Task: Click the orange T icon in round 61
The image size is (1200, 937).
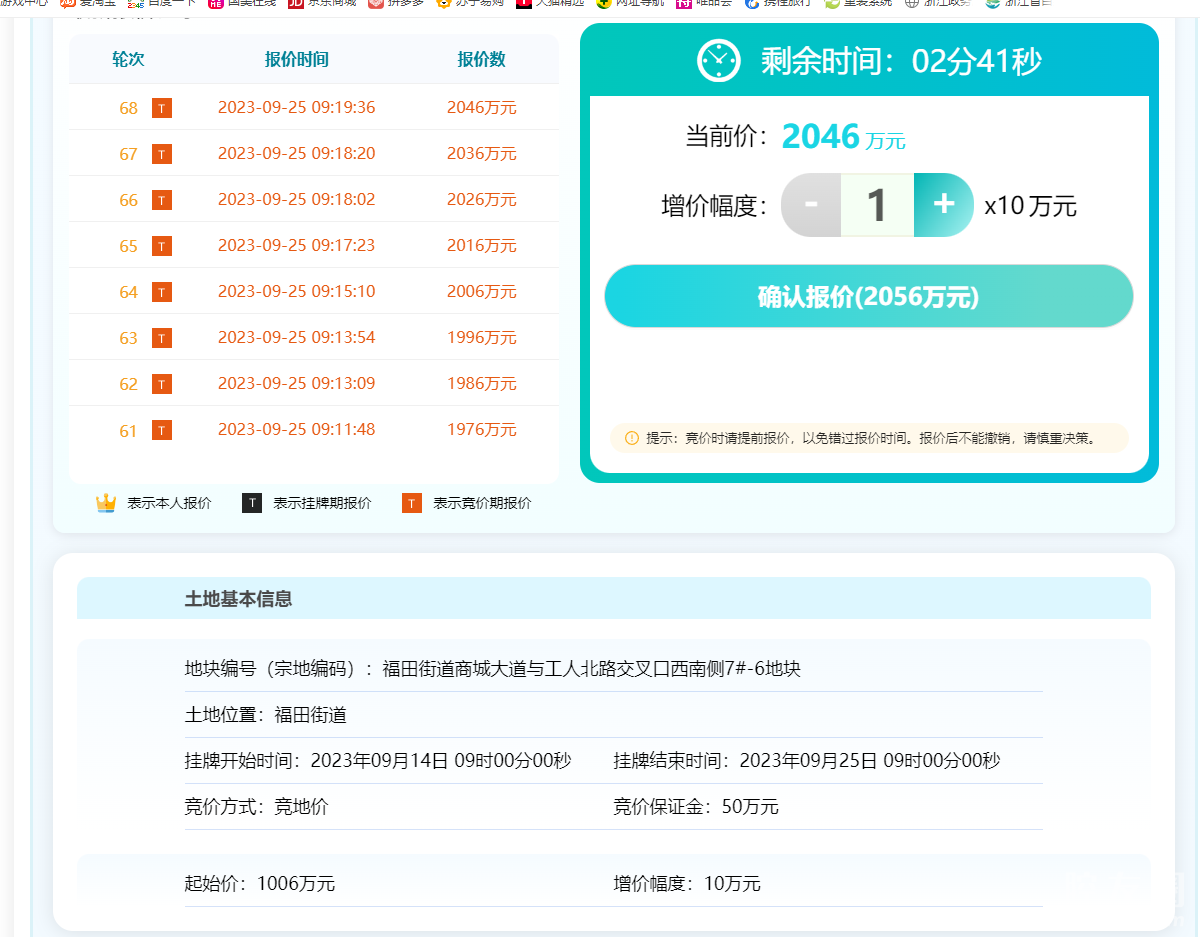Action: 162,430
